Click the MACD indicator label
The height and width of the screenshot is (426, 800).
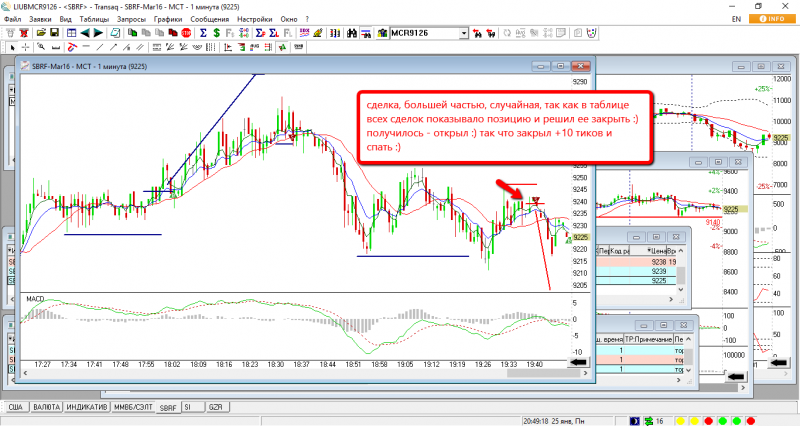35,299
